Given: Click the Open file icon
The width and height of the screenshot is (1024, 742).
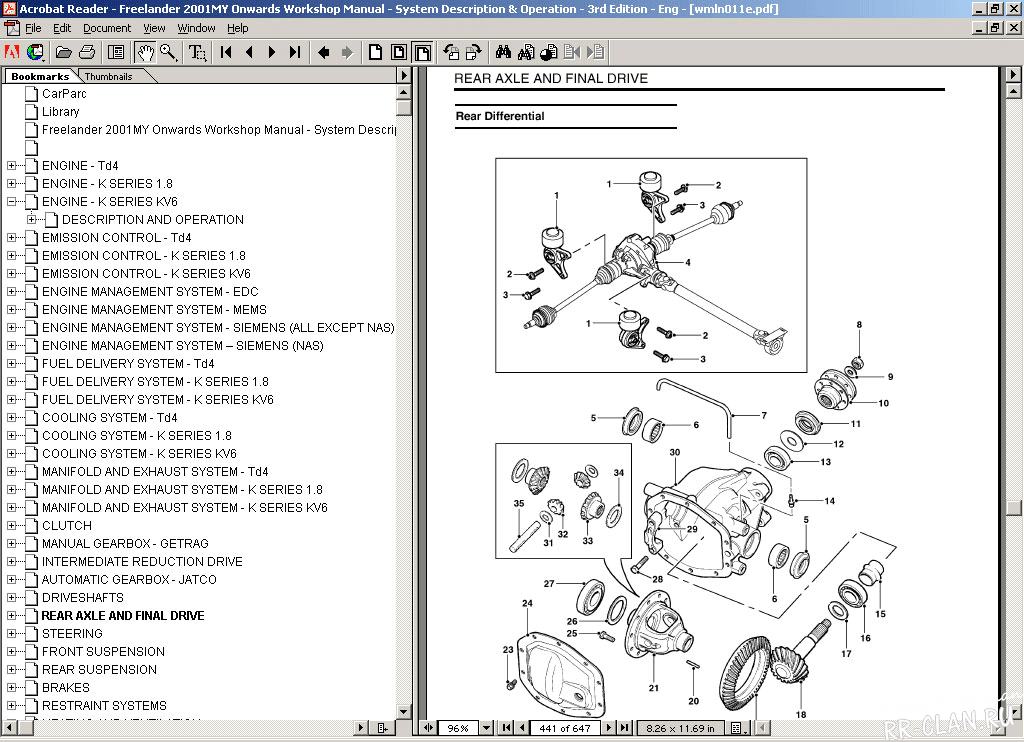Looking at the screenshot, I should pos(62,52).
